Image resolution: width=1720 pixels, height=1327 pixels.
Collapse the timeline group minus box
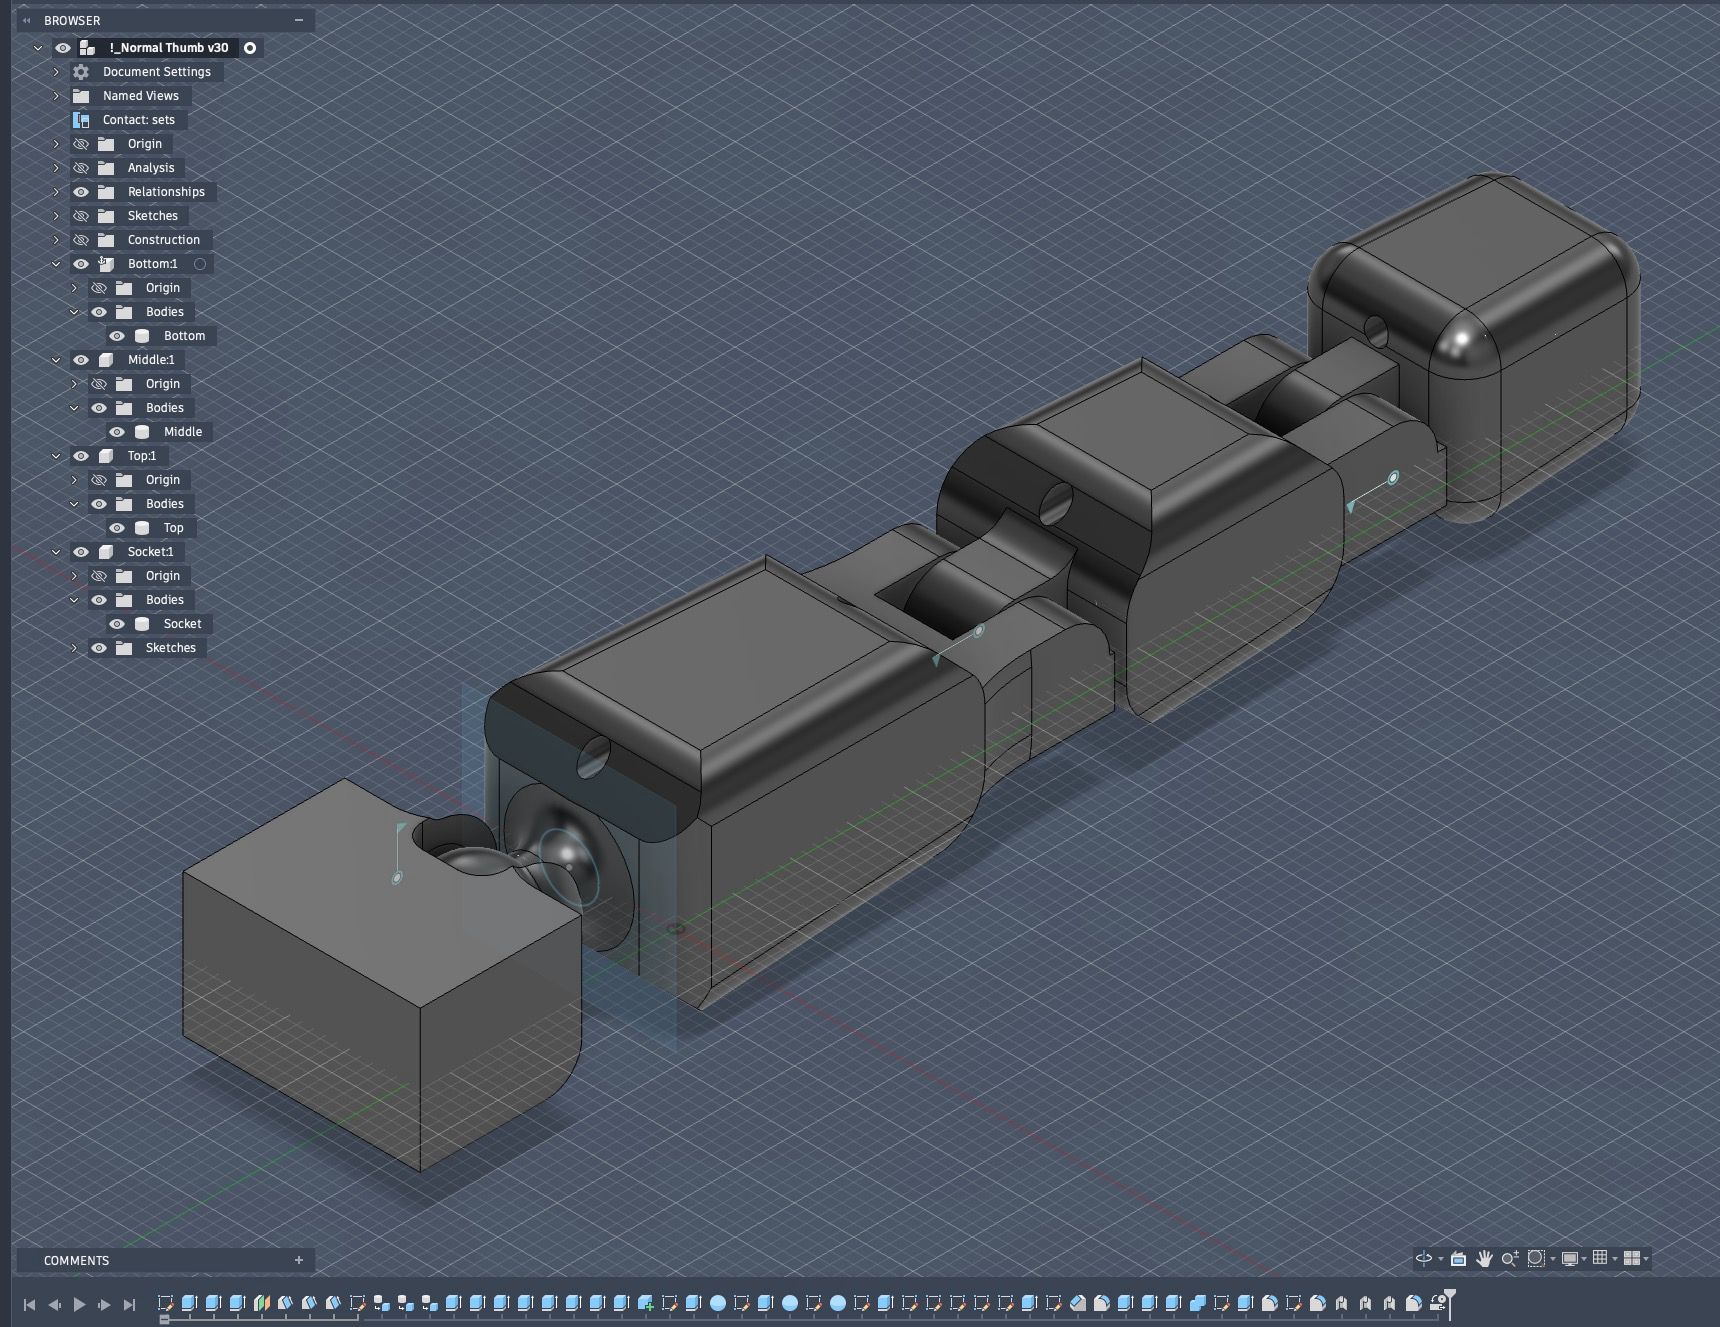coord(164,1319)
